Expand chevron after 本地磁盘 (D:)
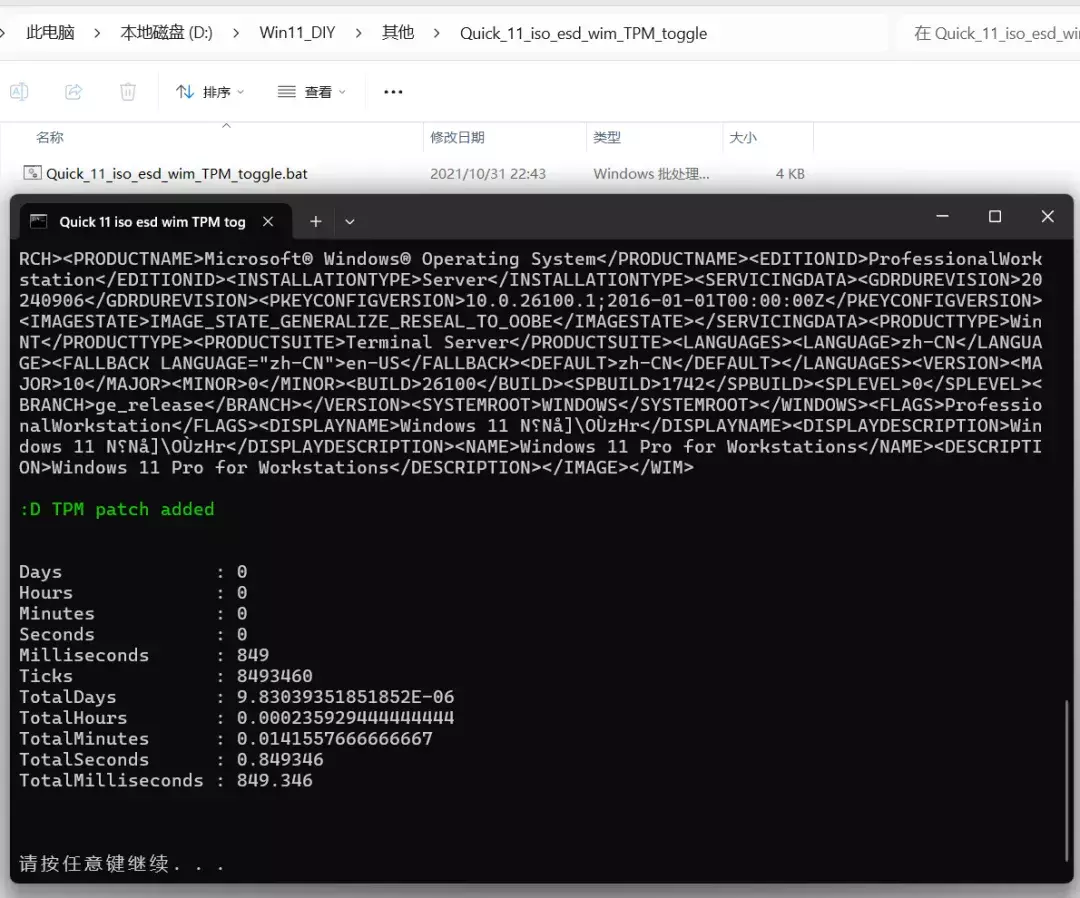This screenshot has width=1080, height=898. click(236, 33)
